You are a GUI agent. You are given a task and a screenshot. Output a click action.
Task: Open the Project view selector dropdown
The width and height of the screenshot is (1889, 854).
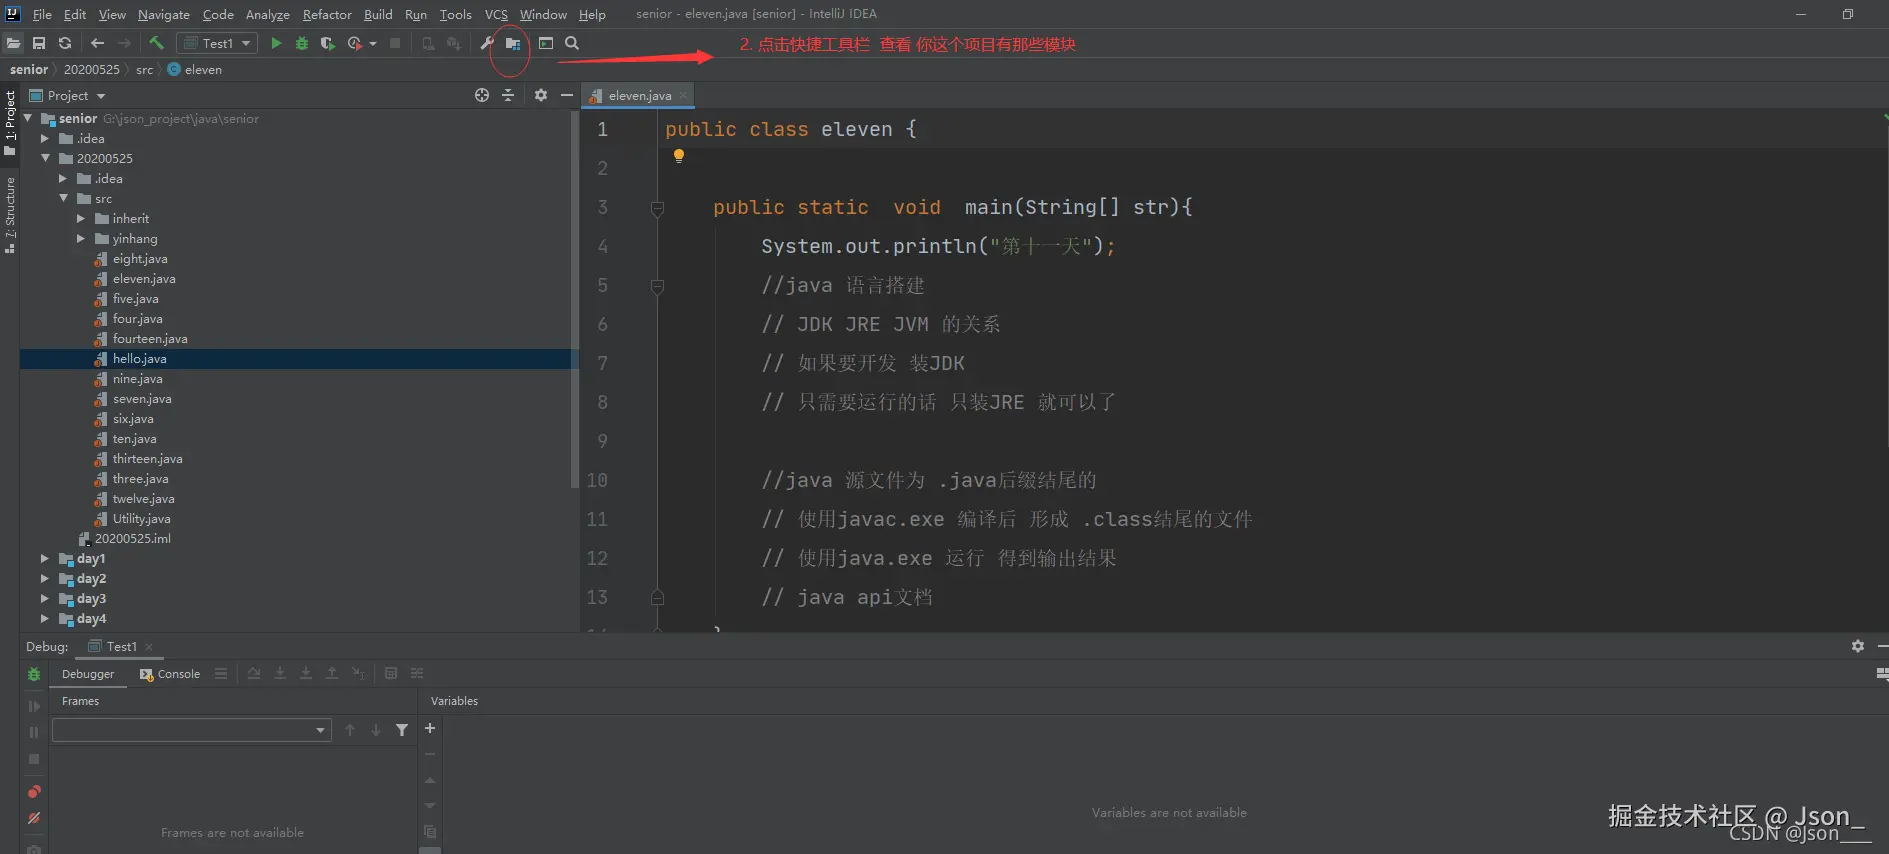(68, 95)
